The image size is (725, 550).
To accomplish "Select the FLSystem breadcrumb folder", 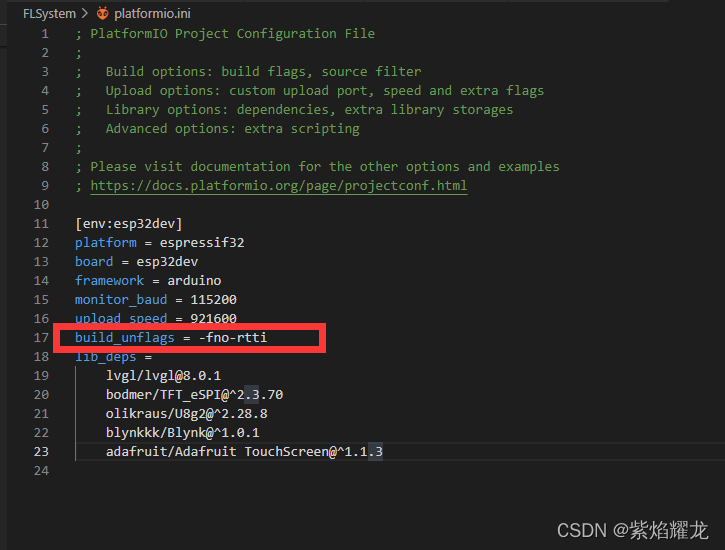I will click(49, 13).
